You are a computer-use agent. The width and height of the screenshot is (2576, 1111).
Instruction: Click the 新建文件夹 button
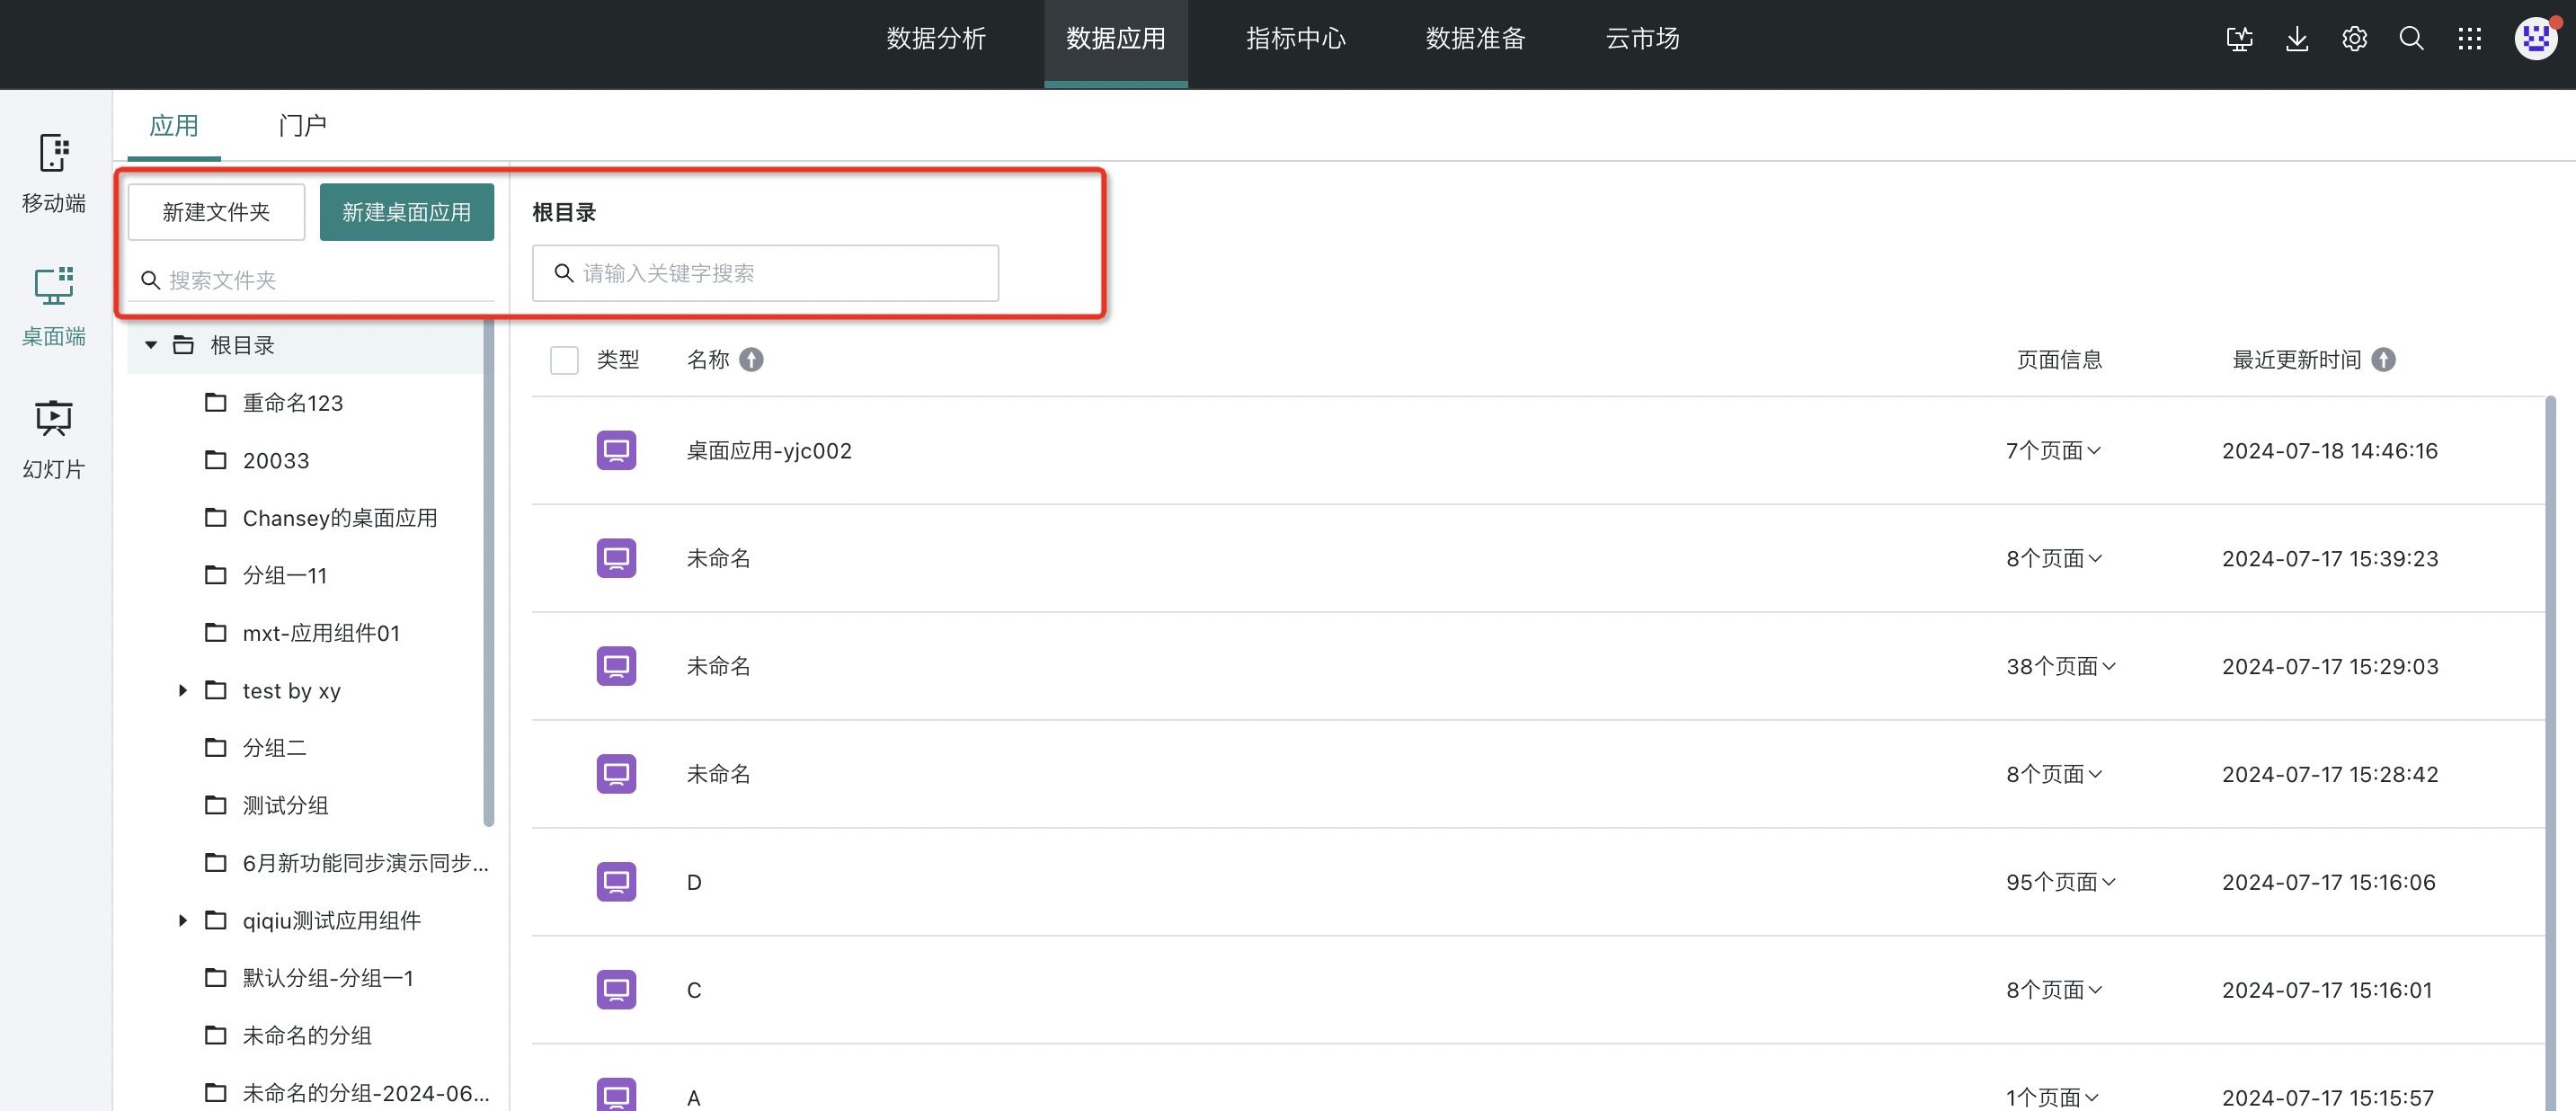click(216, 212)
